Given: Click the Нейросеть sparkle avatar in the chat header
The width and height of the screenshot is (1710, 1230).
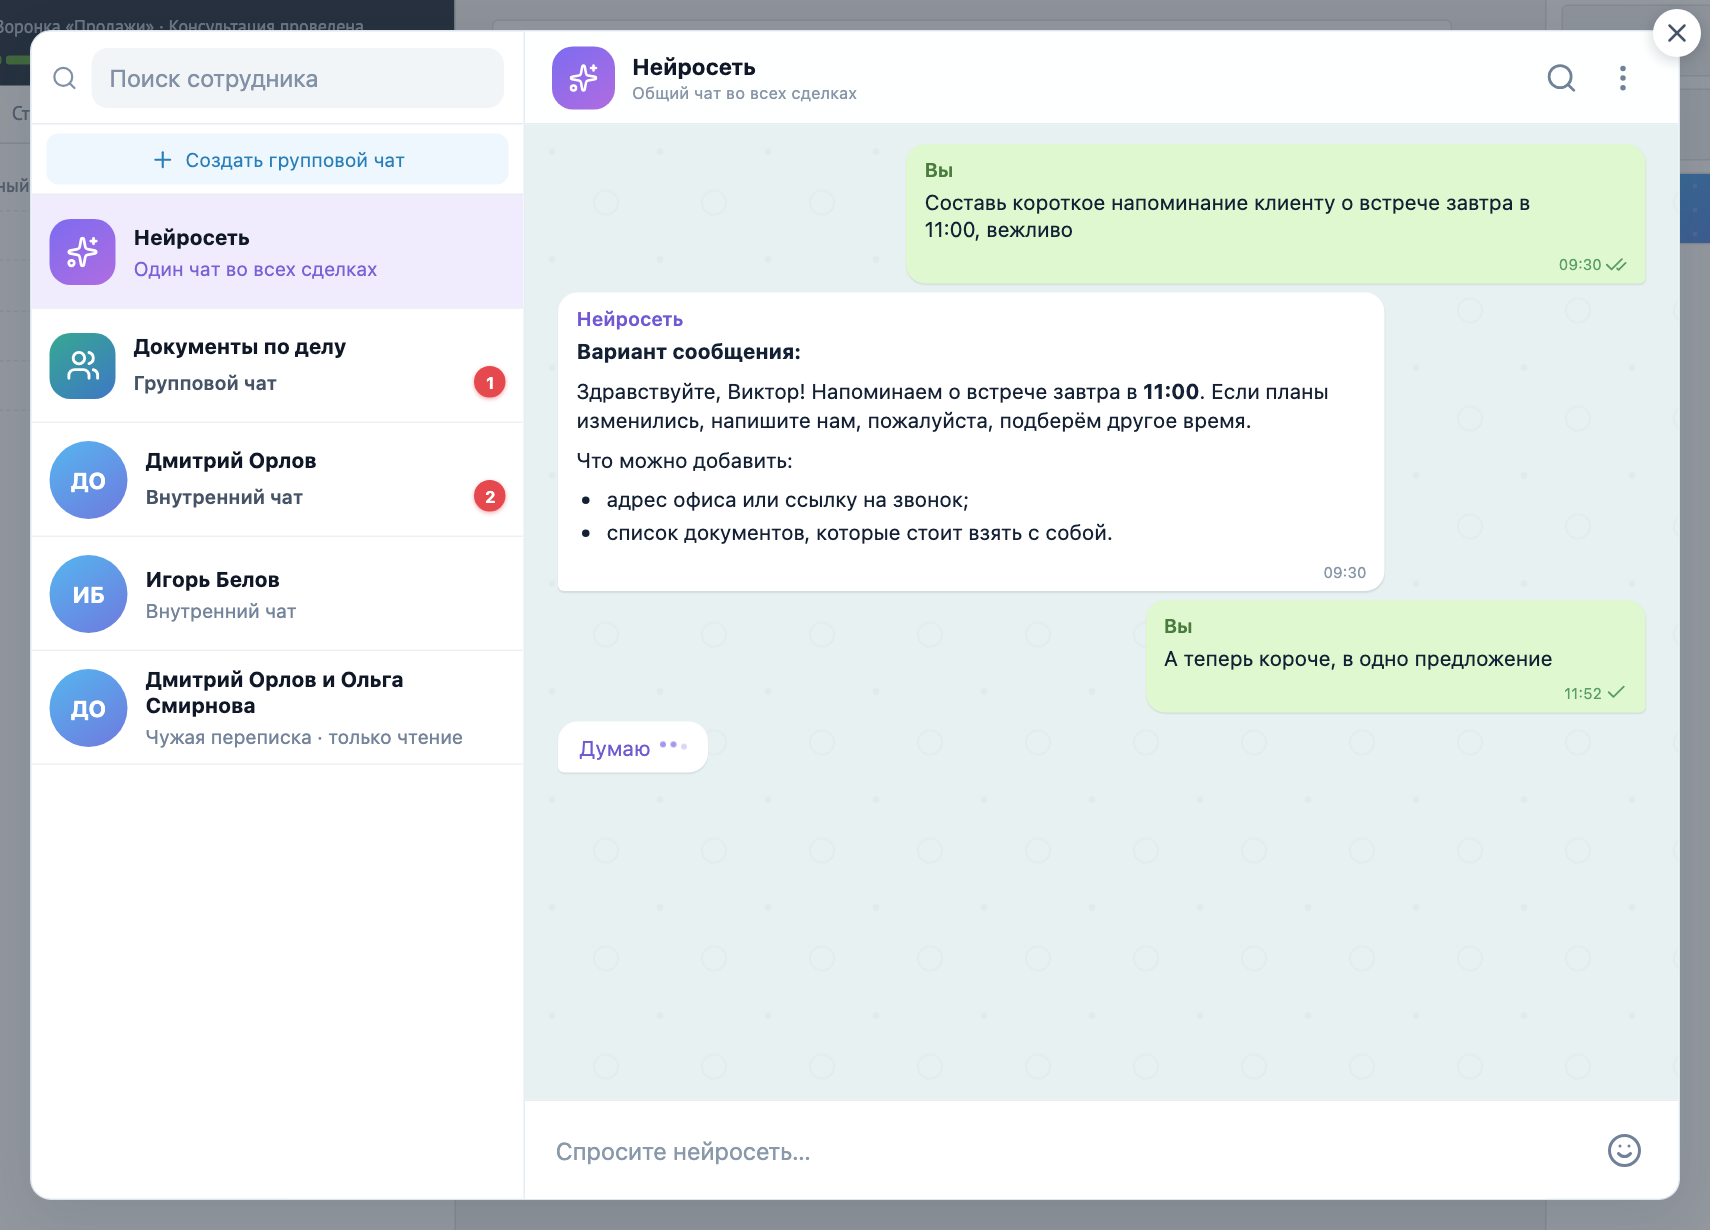Looking at the screenshot, I should click(x=583, y=78).
